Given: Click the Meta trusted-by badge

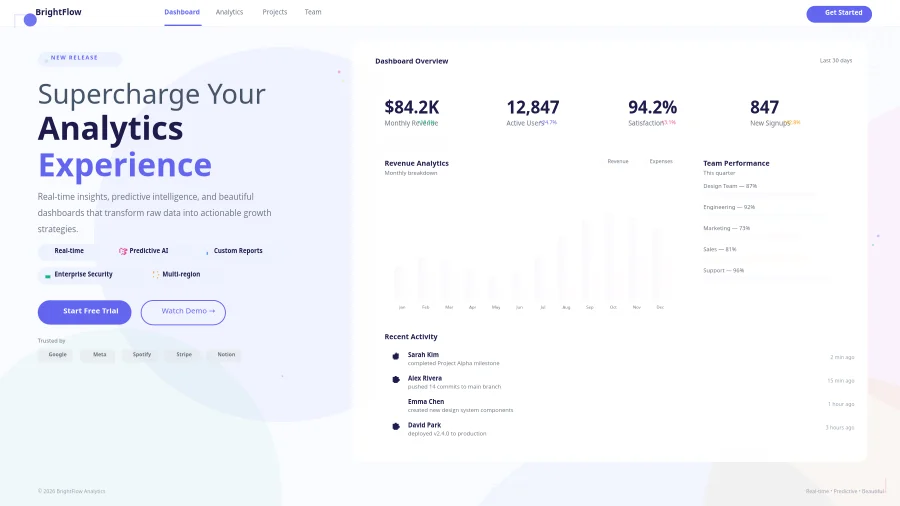Looking at the screenshot, I should [100, 355].
